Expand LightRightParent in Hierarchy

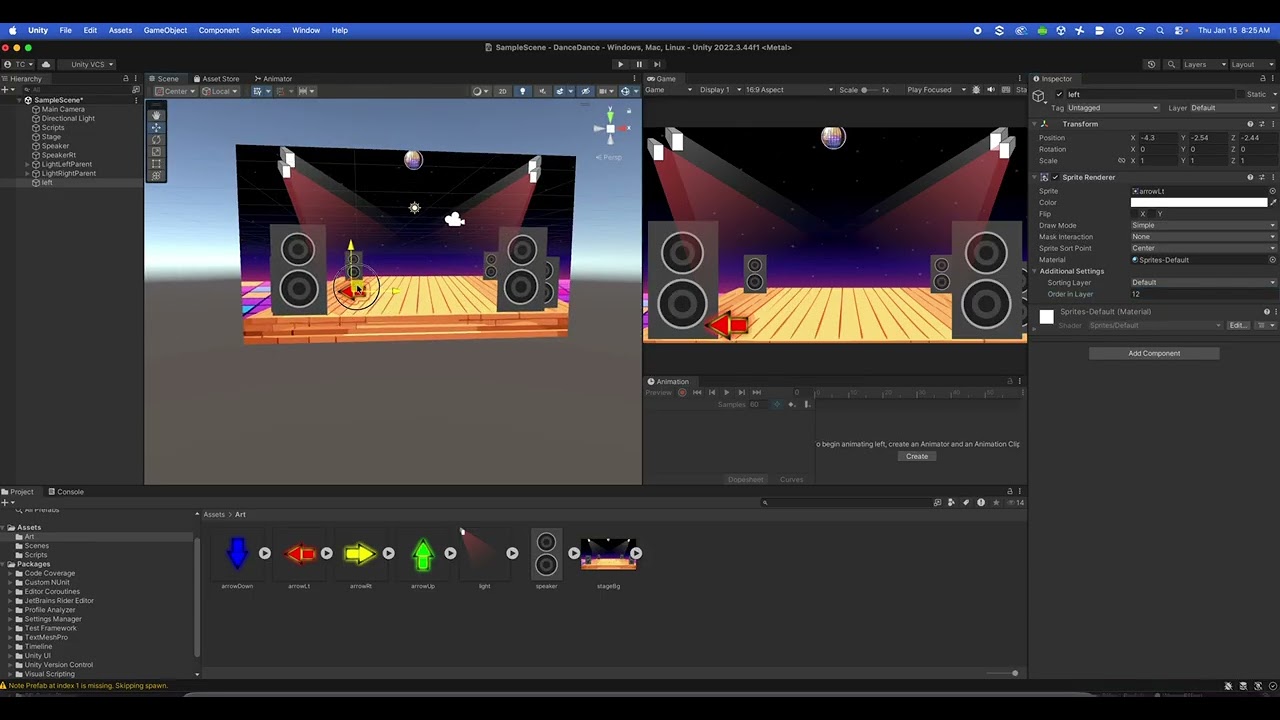click(x=27, y=173)
